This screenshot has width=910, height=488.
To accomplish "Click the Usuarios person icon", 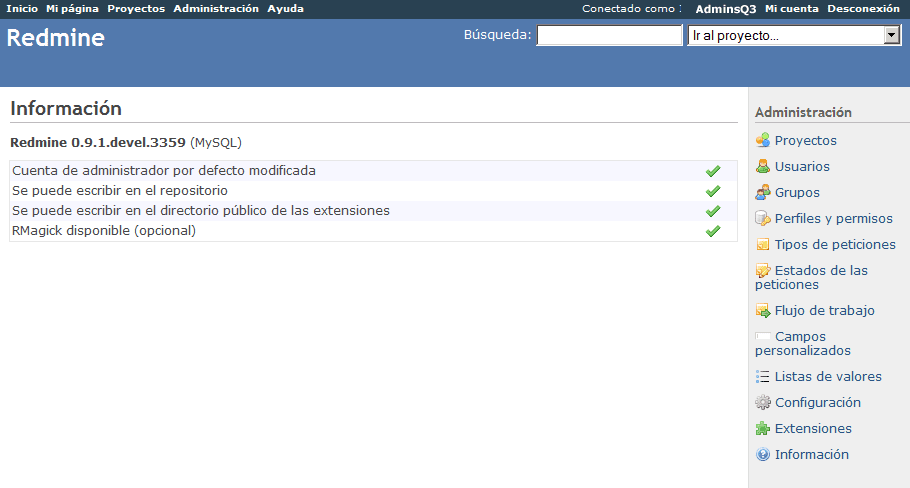I will 763,167.
